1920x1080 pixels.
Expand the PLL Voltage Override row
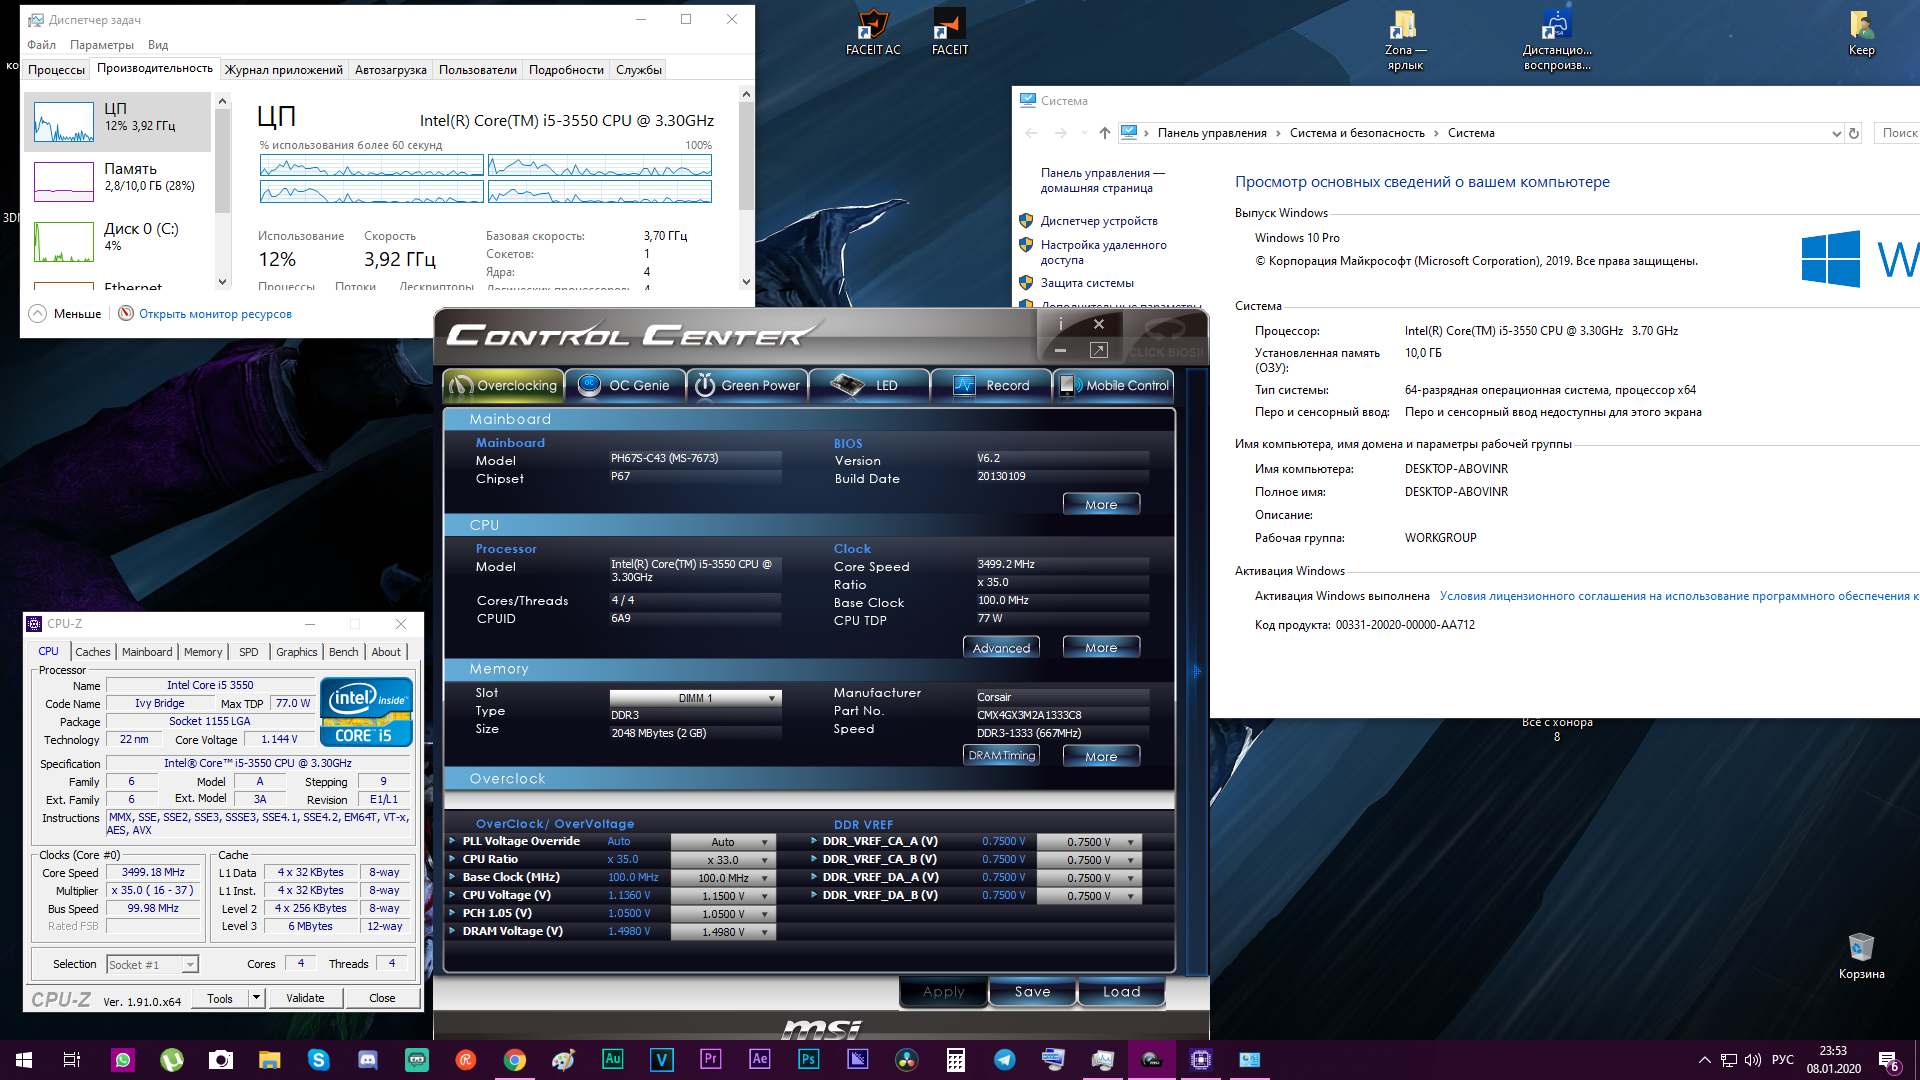[x=453, y=841]
